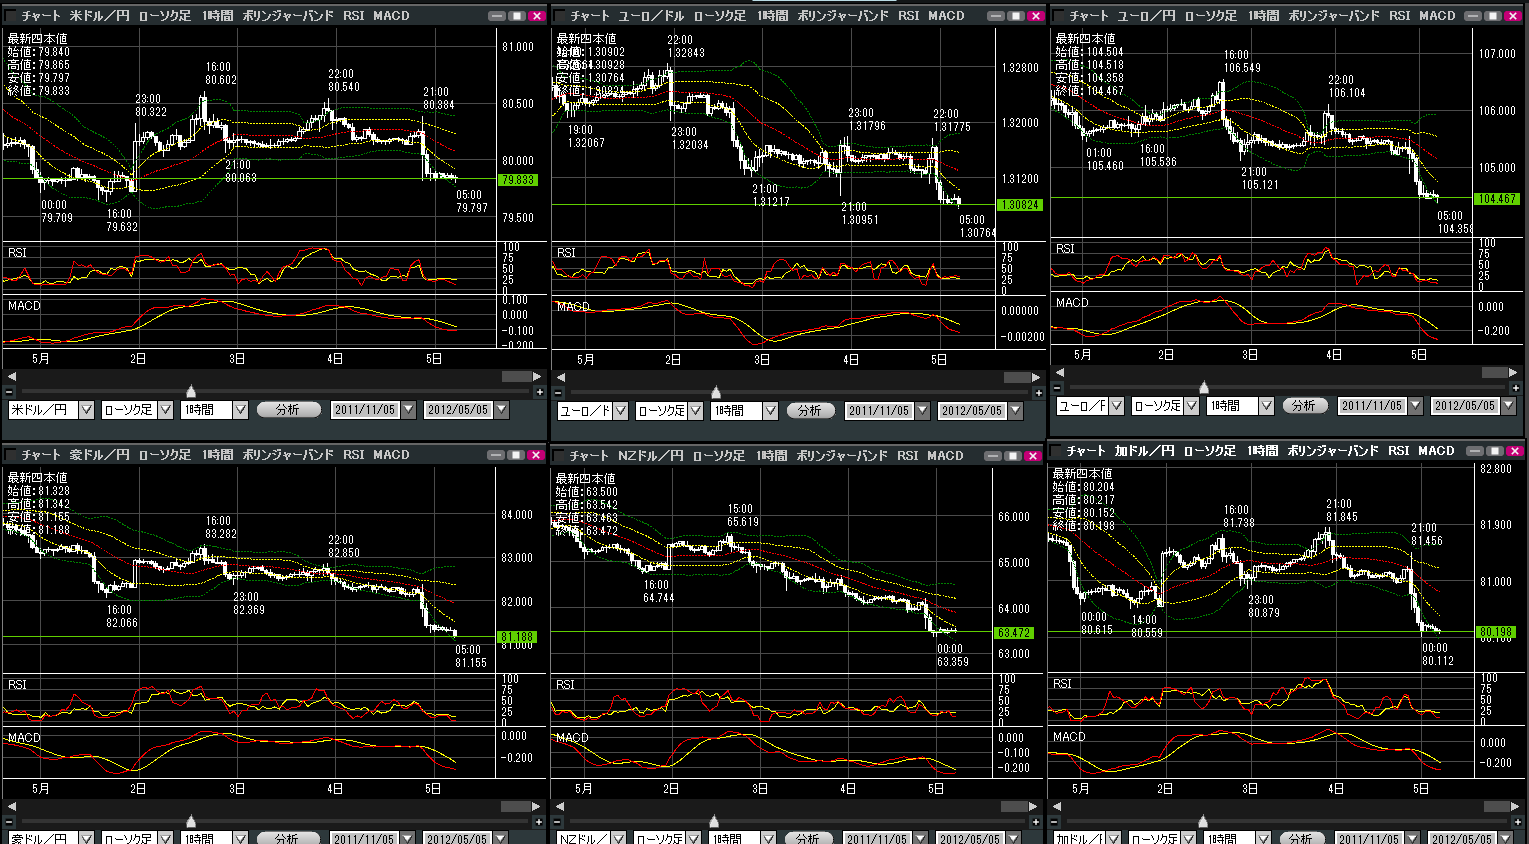Click 分析 button in 米ドル/円 chart
This screenshot has height=844, width=1529.
tap(289, 410)
